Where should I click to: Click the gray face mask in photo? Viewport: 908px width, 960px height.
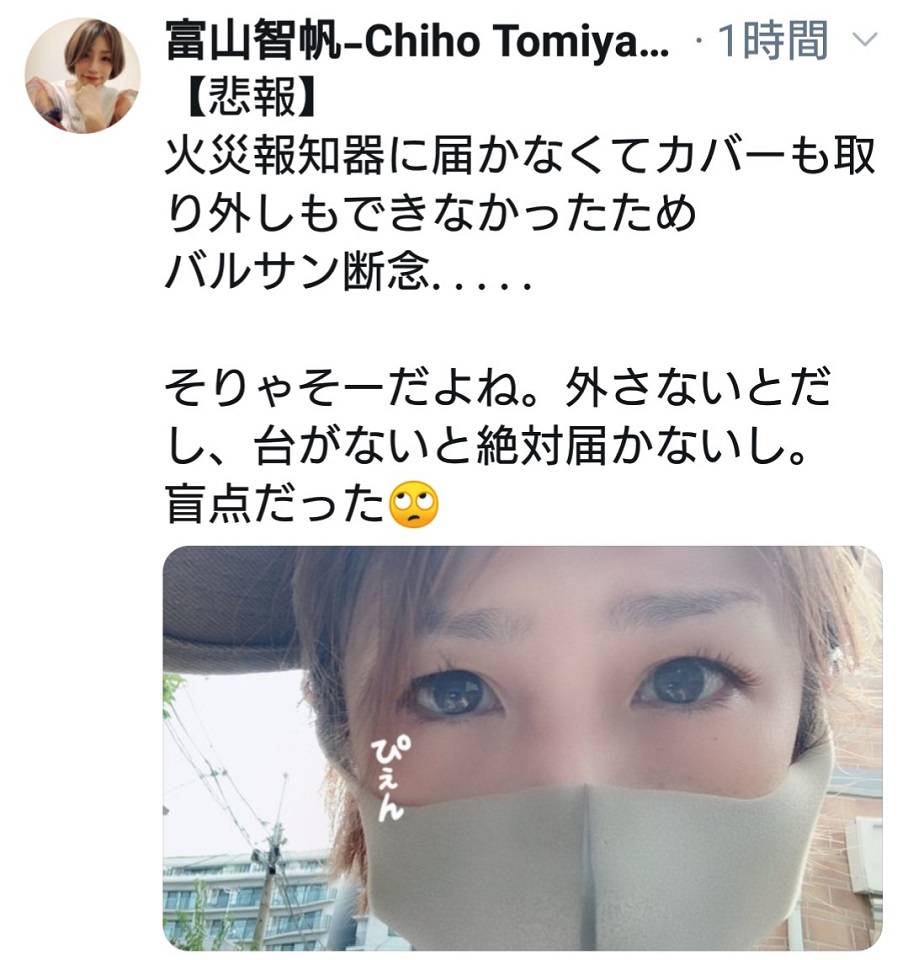pos(588,857)
